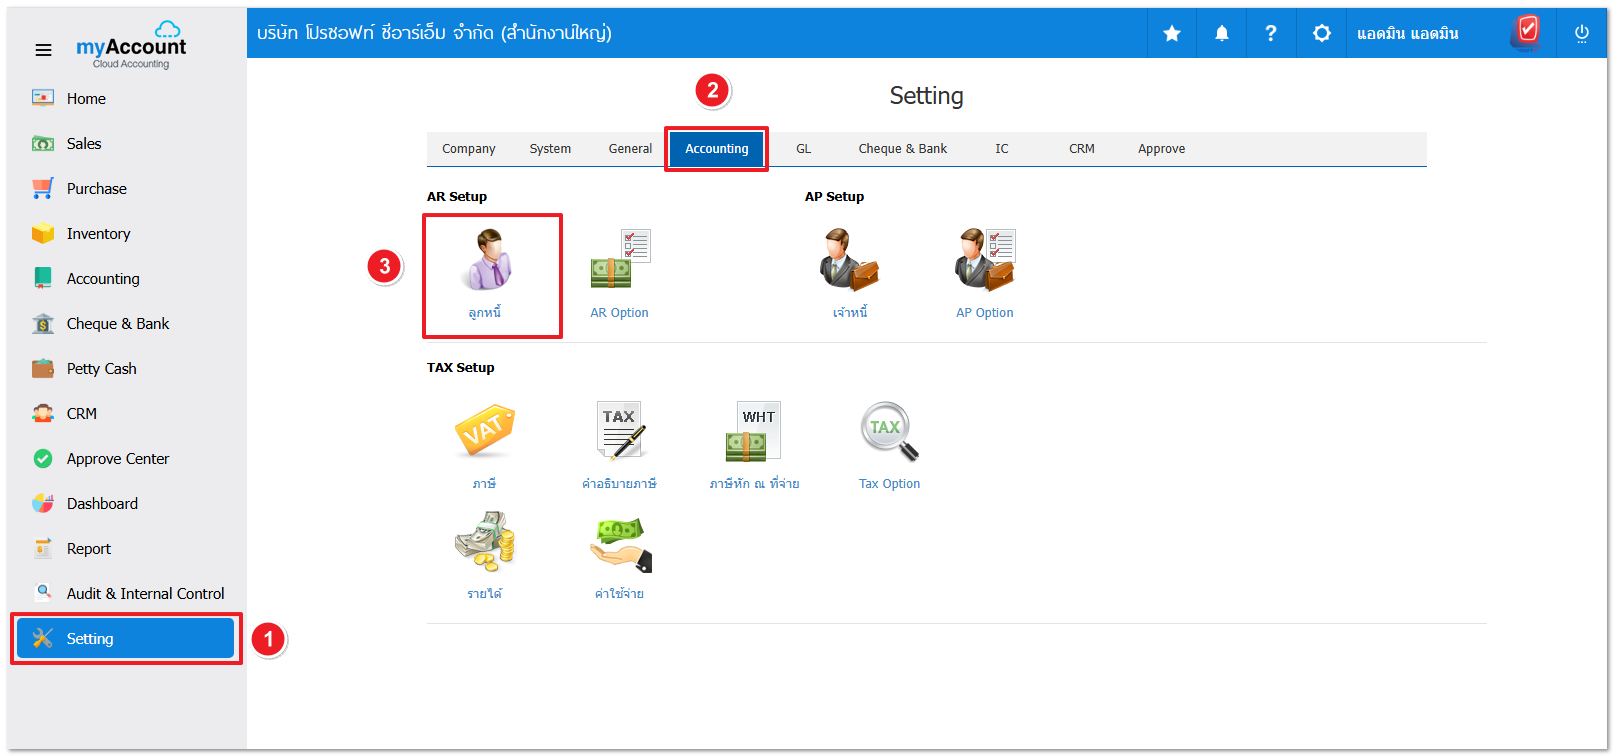Open the เจ้าหนี้ (creditor) setup icon

[x=849, y=261]
